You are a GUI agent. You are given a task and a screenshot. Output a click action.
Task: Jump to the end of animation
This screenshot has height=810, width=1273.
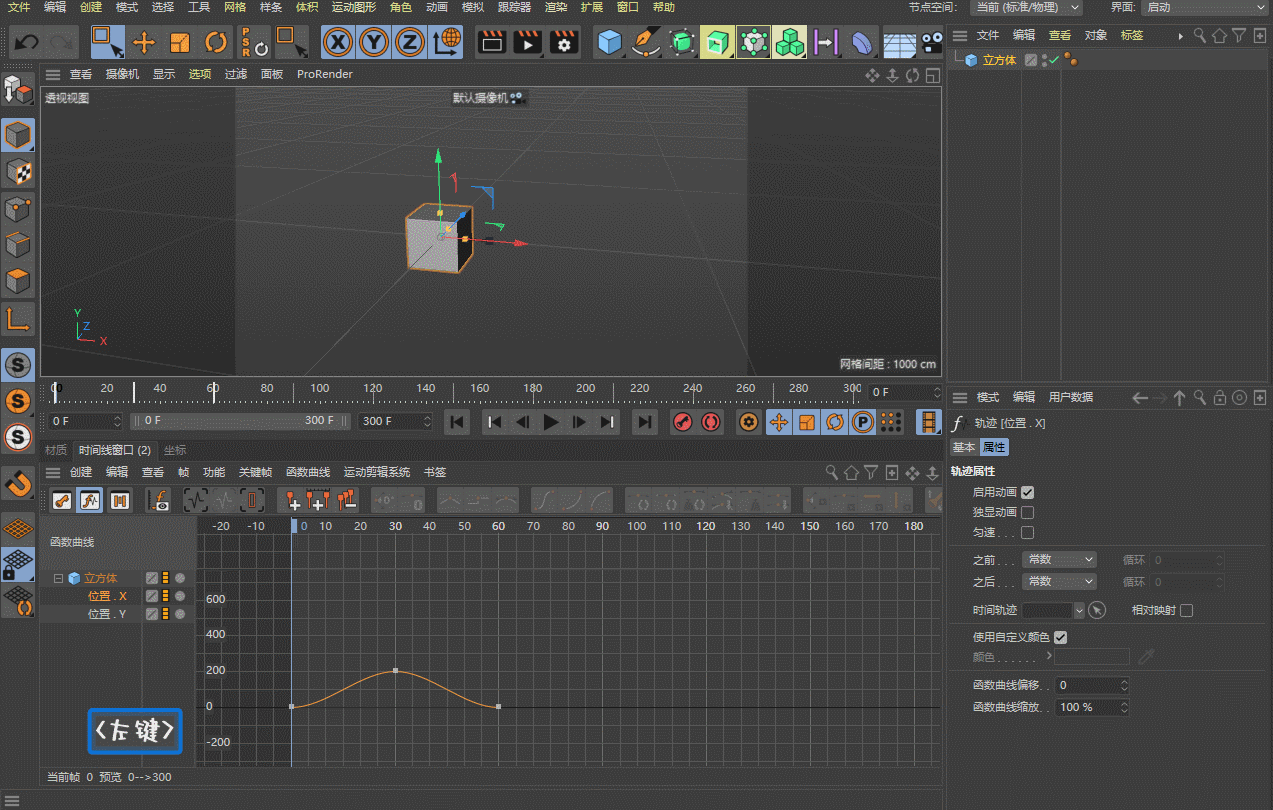coord(646,422)
